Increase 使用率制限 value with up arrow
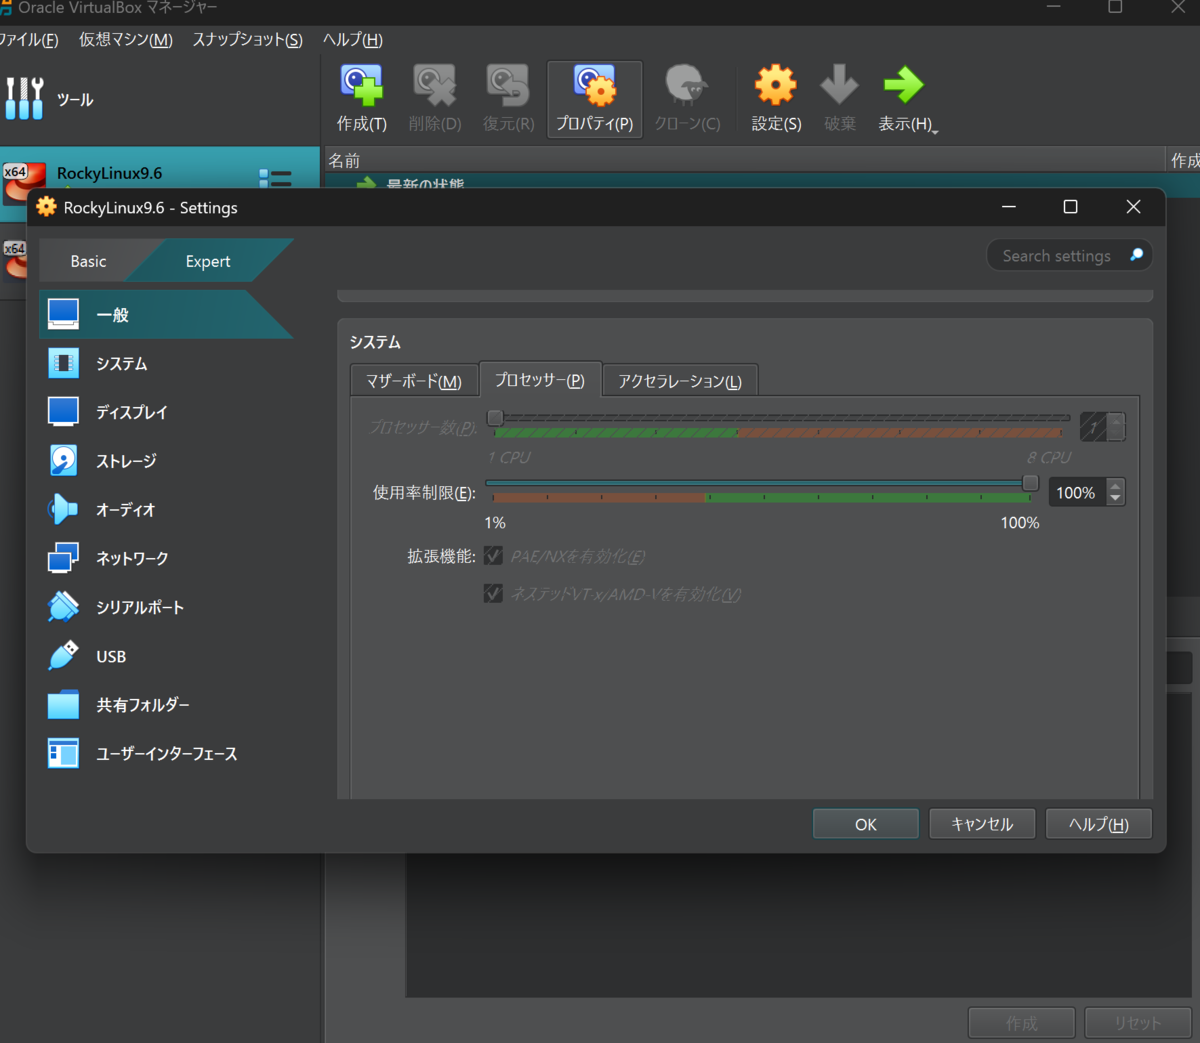 pos(1116,486)
